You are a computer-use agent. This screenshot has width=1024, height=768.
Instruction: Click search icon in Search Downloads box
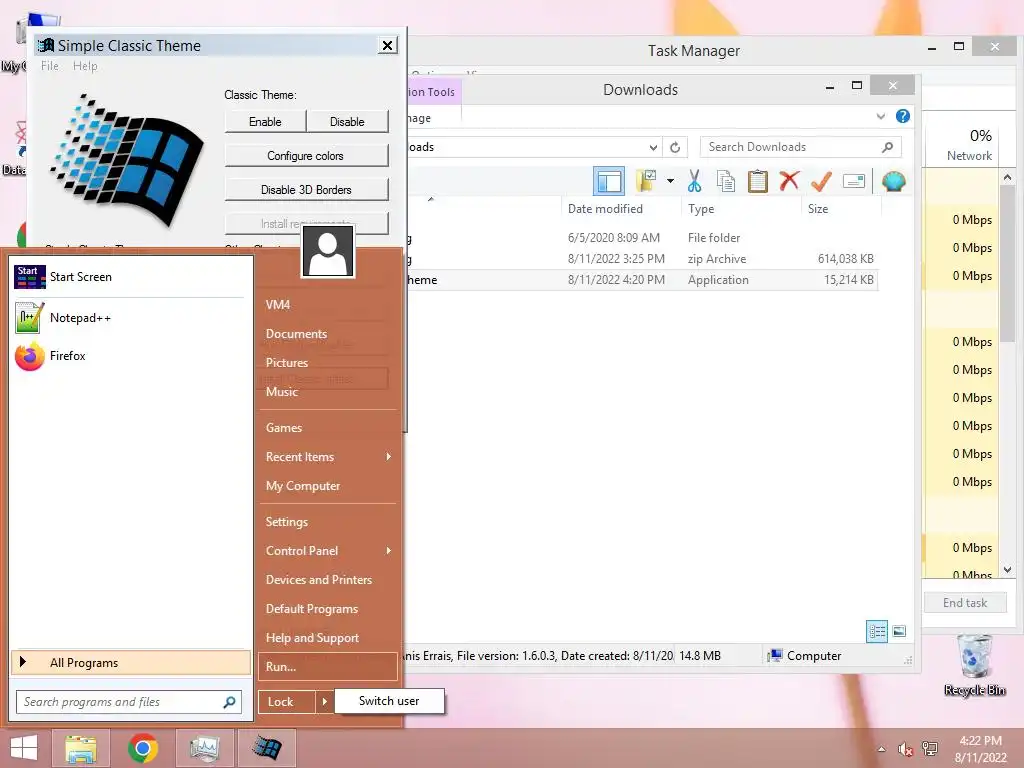pyautogui.click(x=887, y=148)
